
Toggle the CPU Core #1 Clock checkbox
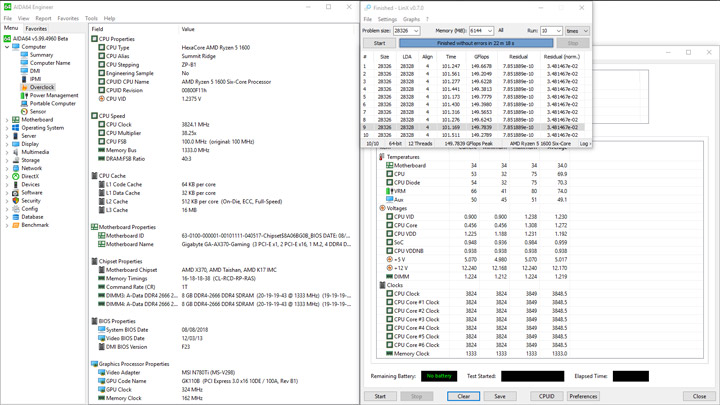point(389,302)
